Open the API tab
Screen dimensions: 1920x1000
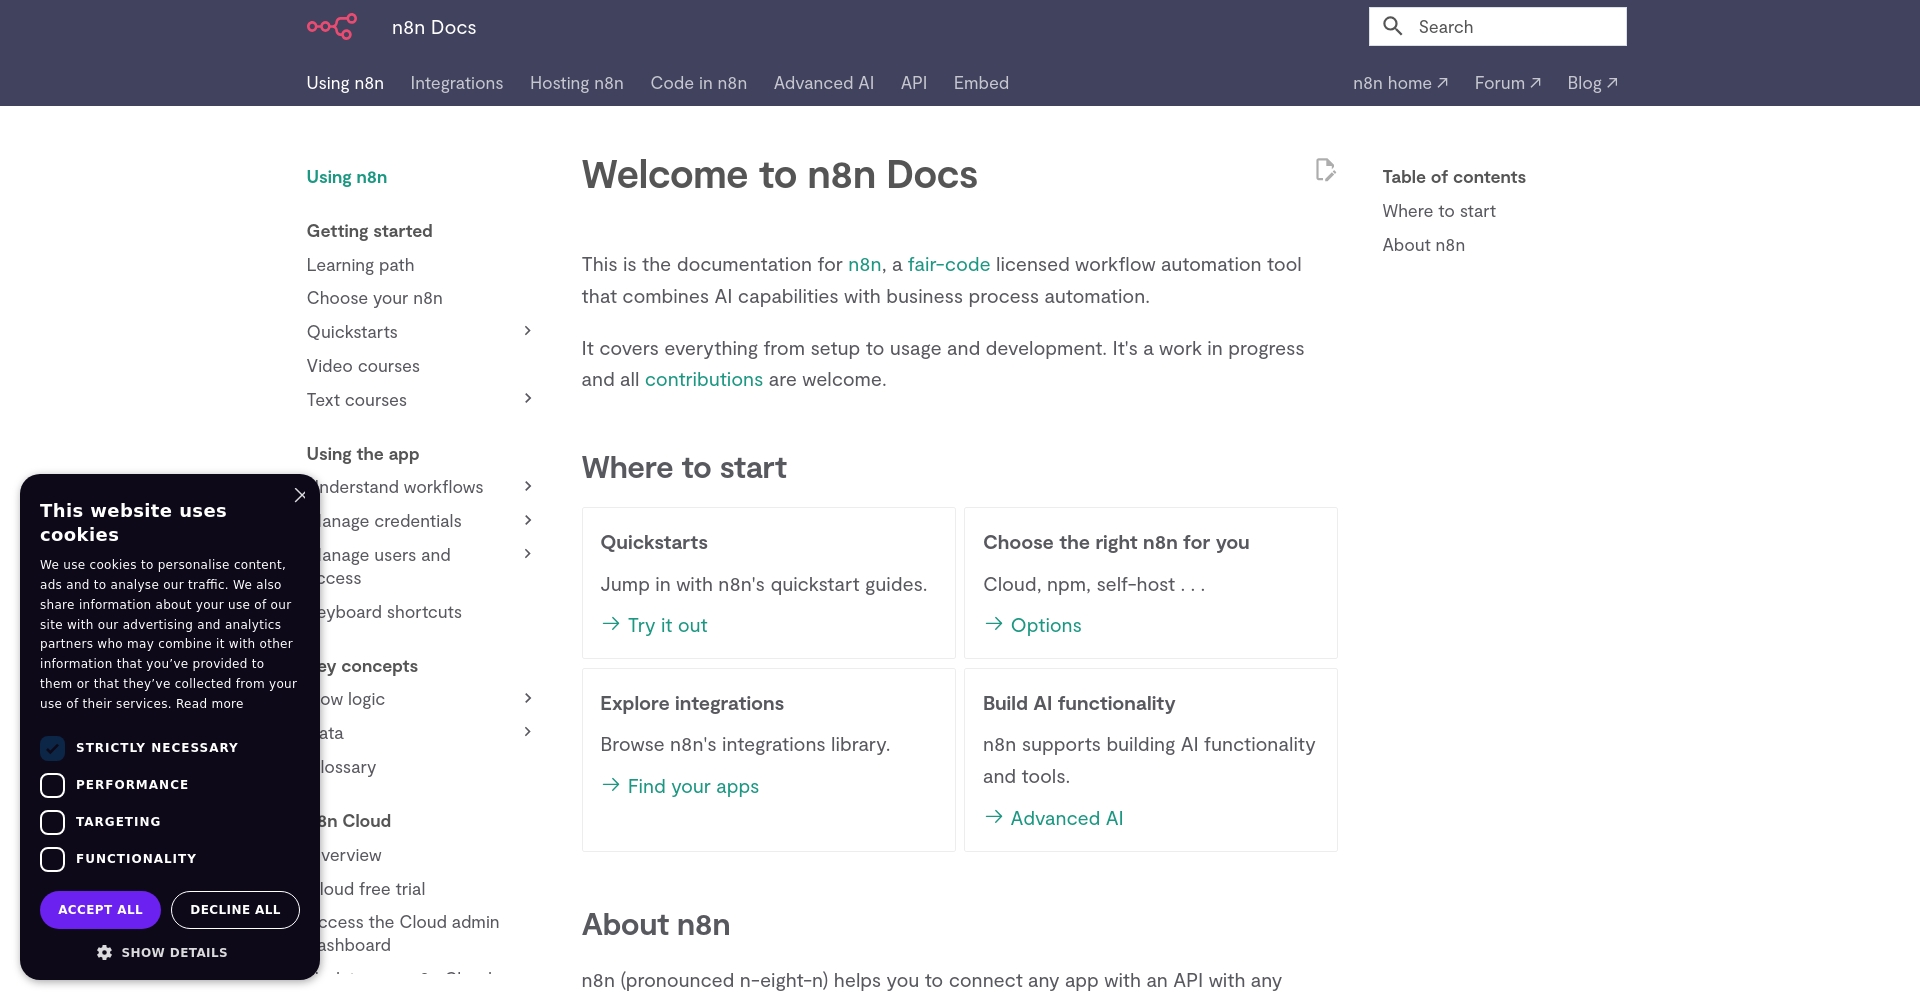click(914, 83)
